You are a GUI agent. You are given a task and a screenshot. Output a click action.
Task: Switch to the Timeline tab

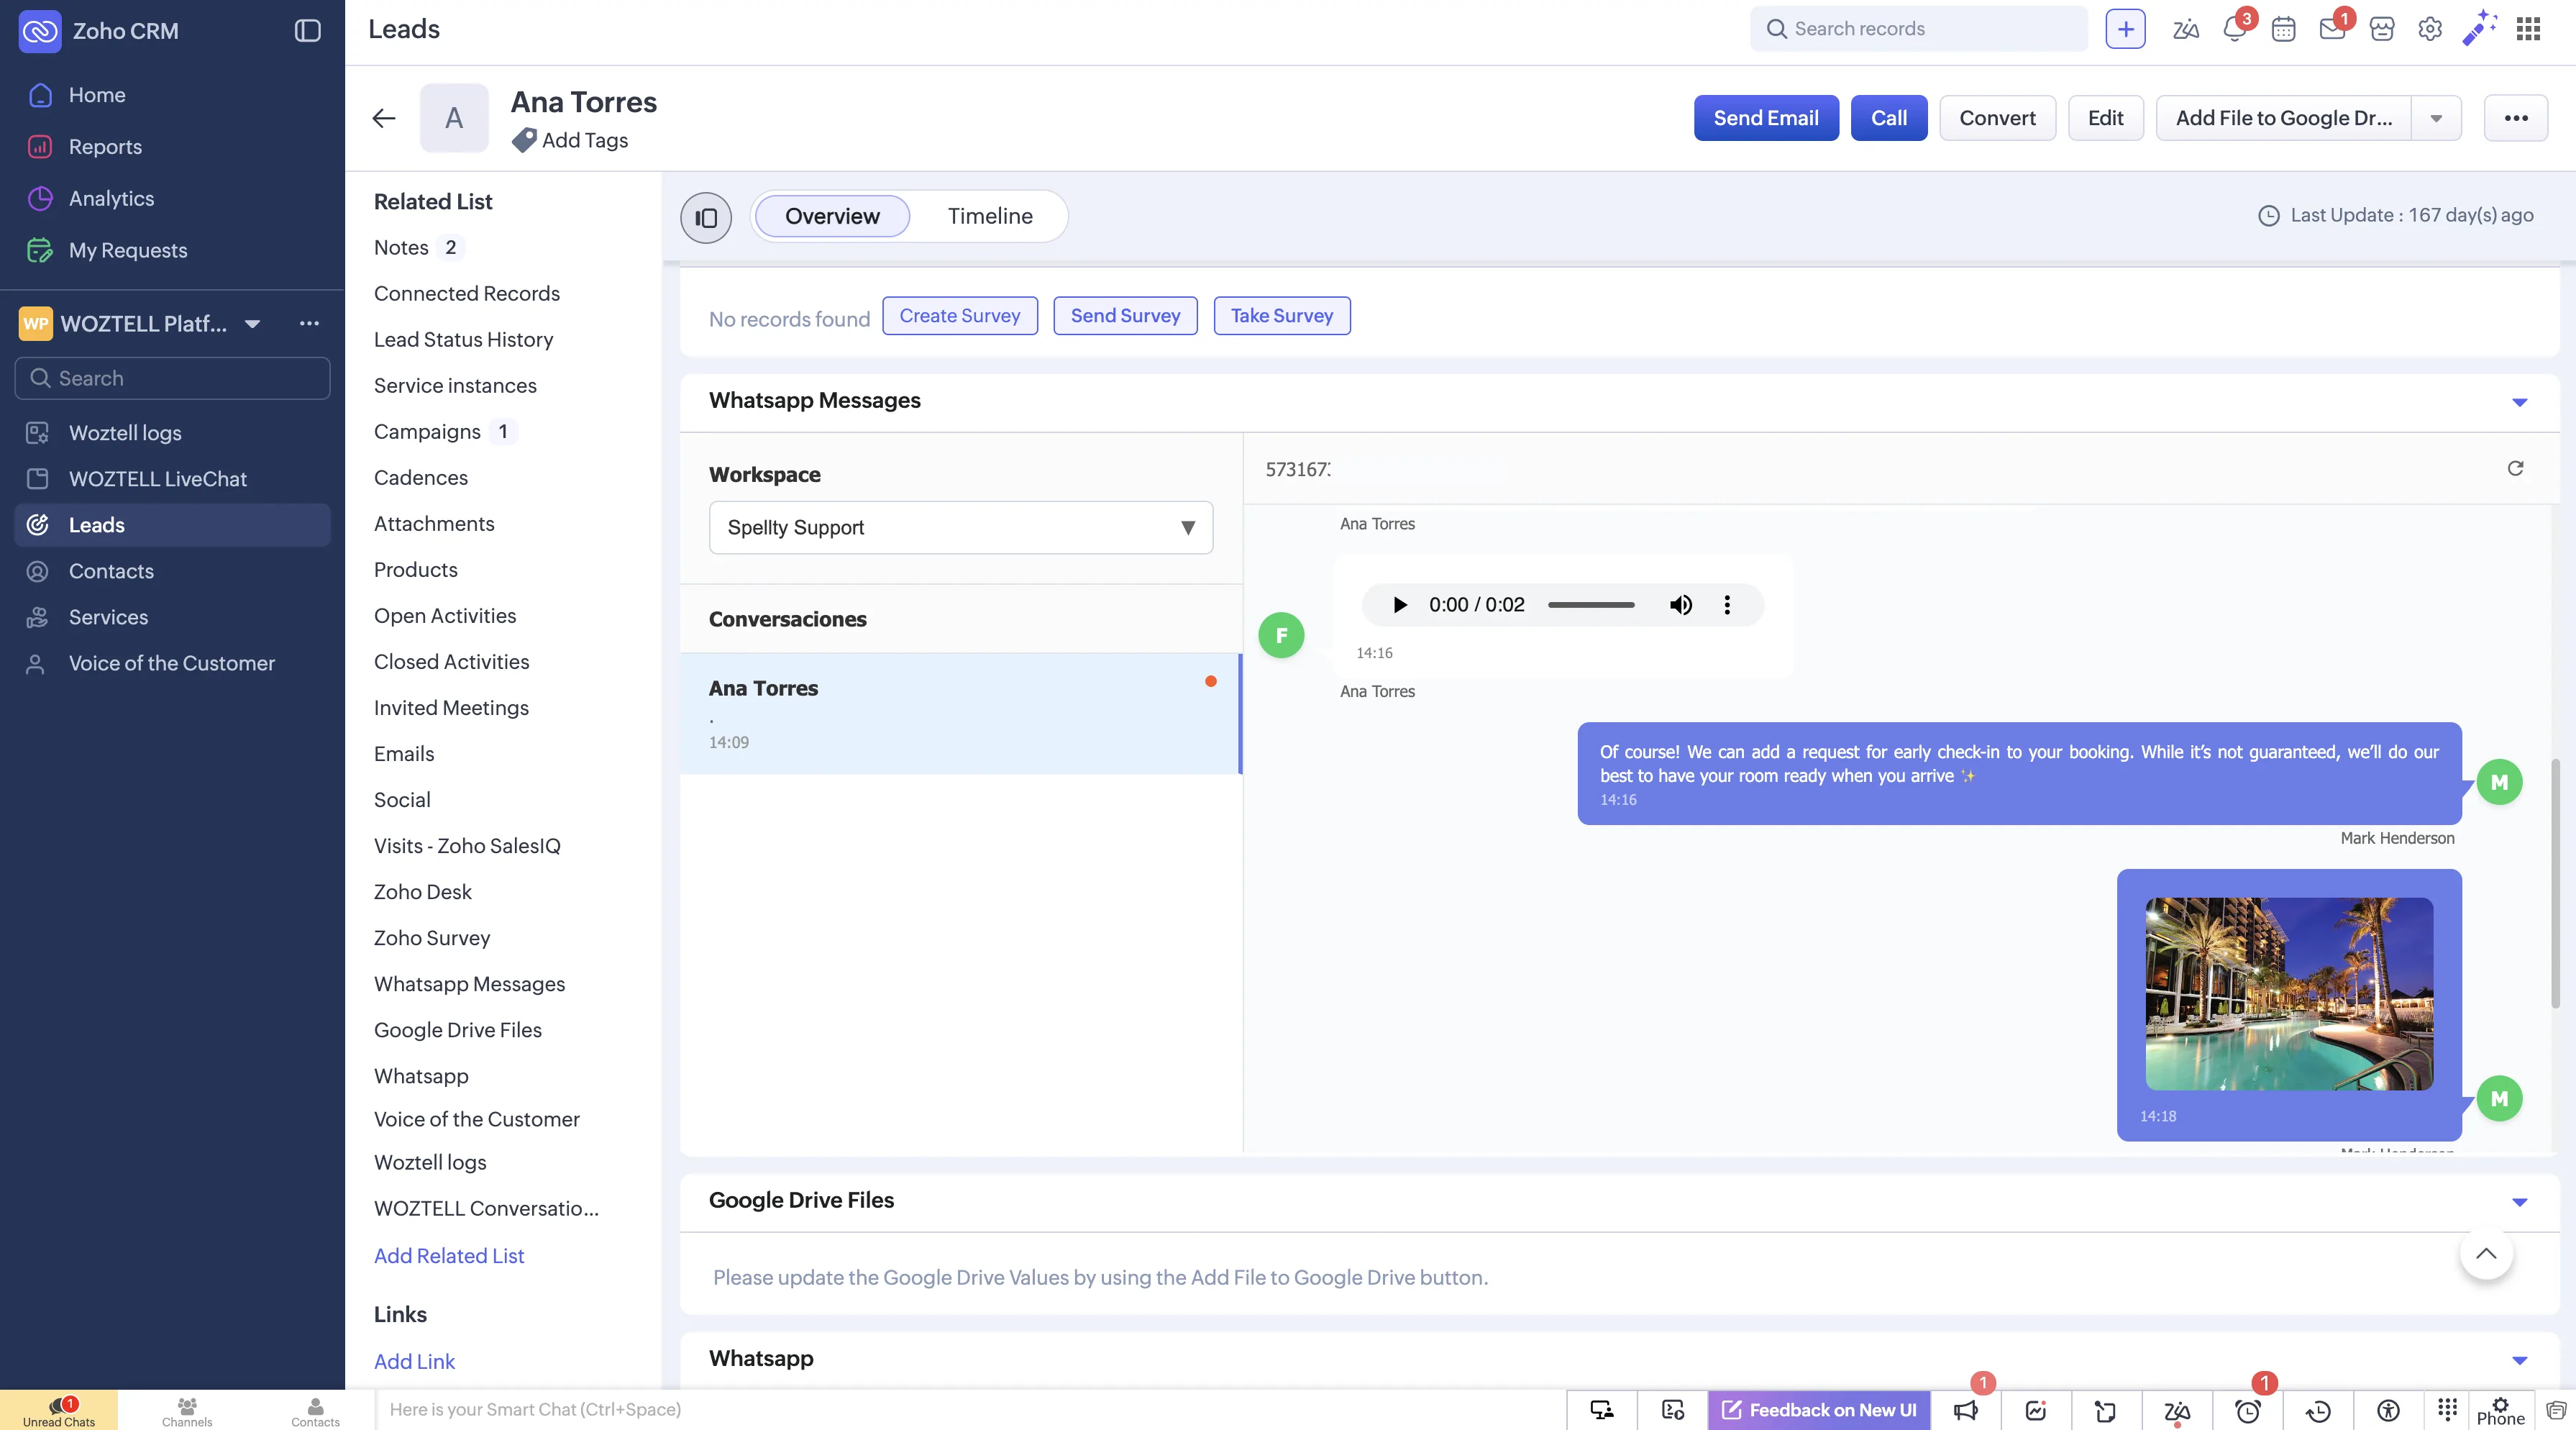pyautogui.click(x=990, y=216)
